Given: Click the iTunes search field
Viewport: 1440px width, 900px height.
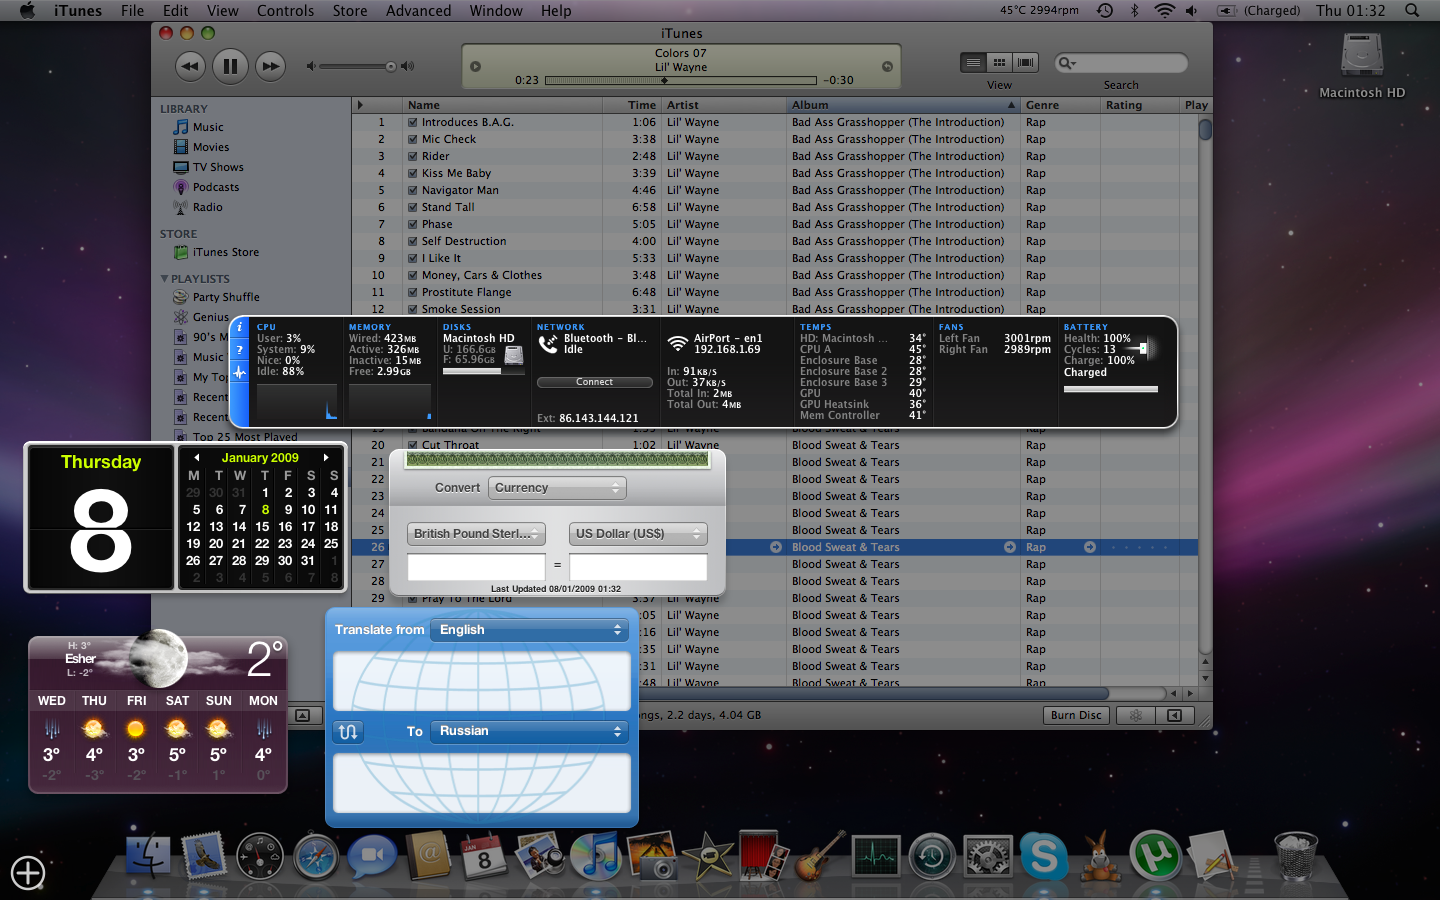Looking at the screenshot, I should click(x=1122, y=63).
